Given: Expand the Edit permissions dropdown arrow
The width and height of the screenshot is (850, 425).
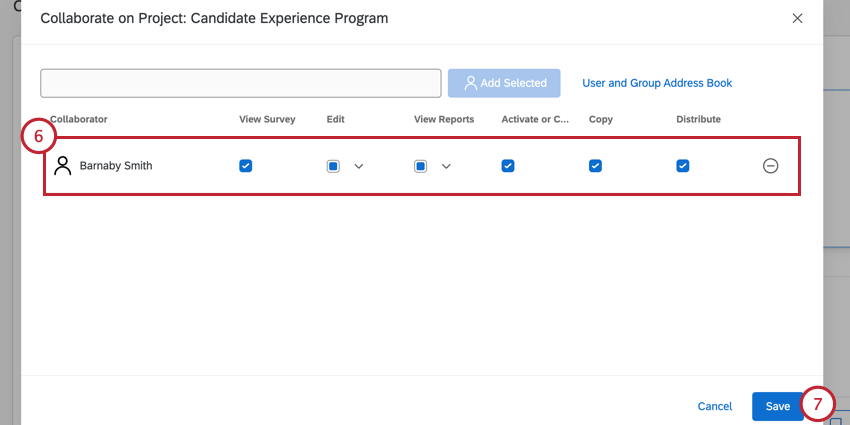Looking at the screenshot, I should click(358, 166).
